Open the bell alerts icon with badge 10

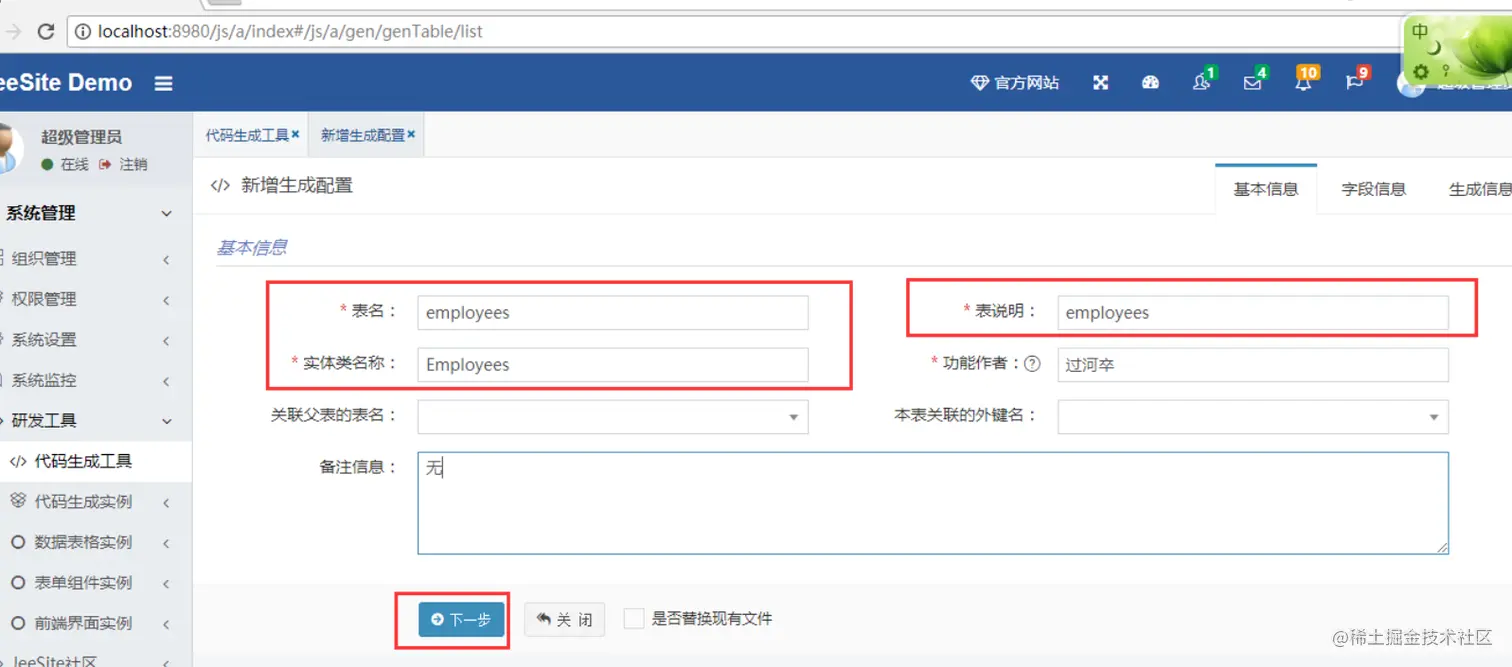click(1305, 80)
